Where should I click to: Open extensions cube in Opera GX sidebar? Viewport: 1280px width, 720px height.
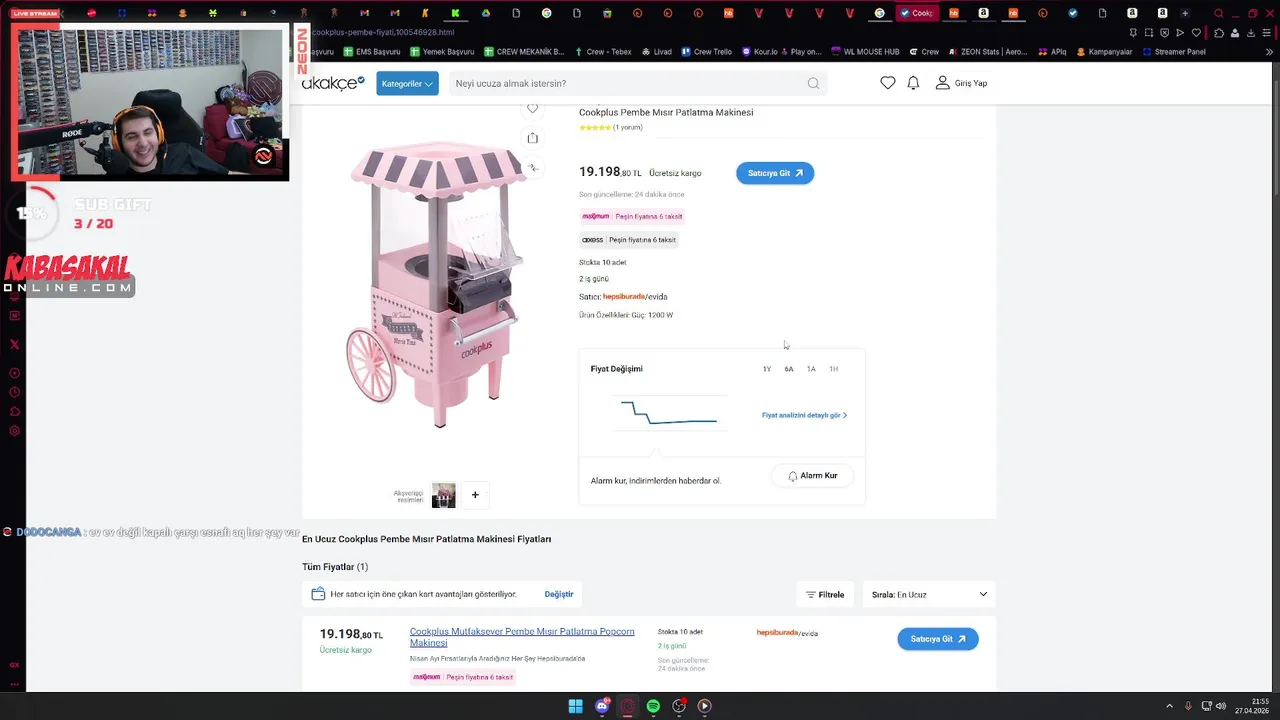pyautogui.click(x=14, y=411)
